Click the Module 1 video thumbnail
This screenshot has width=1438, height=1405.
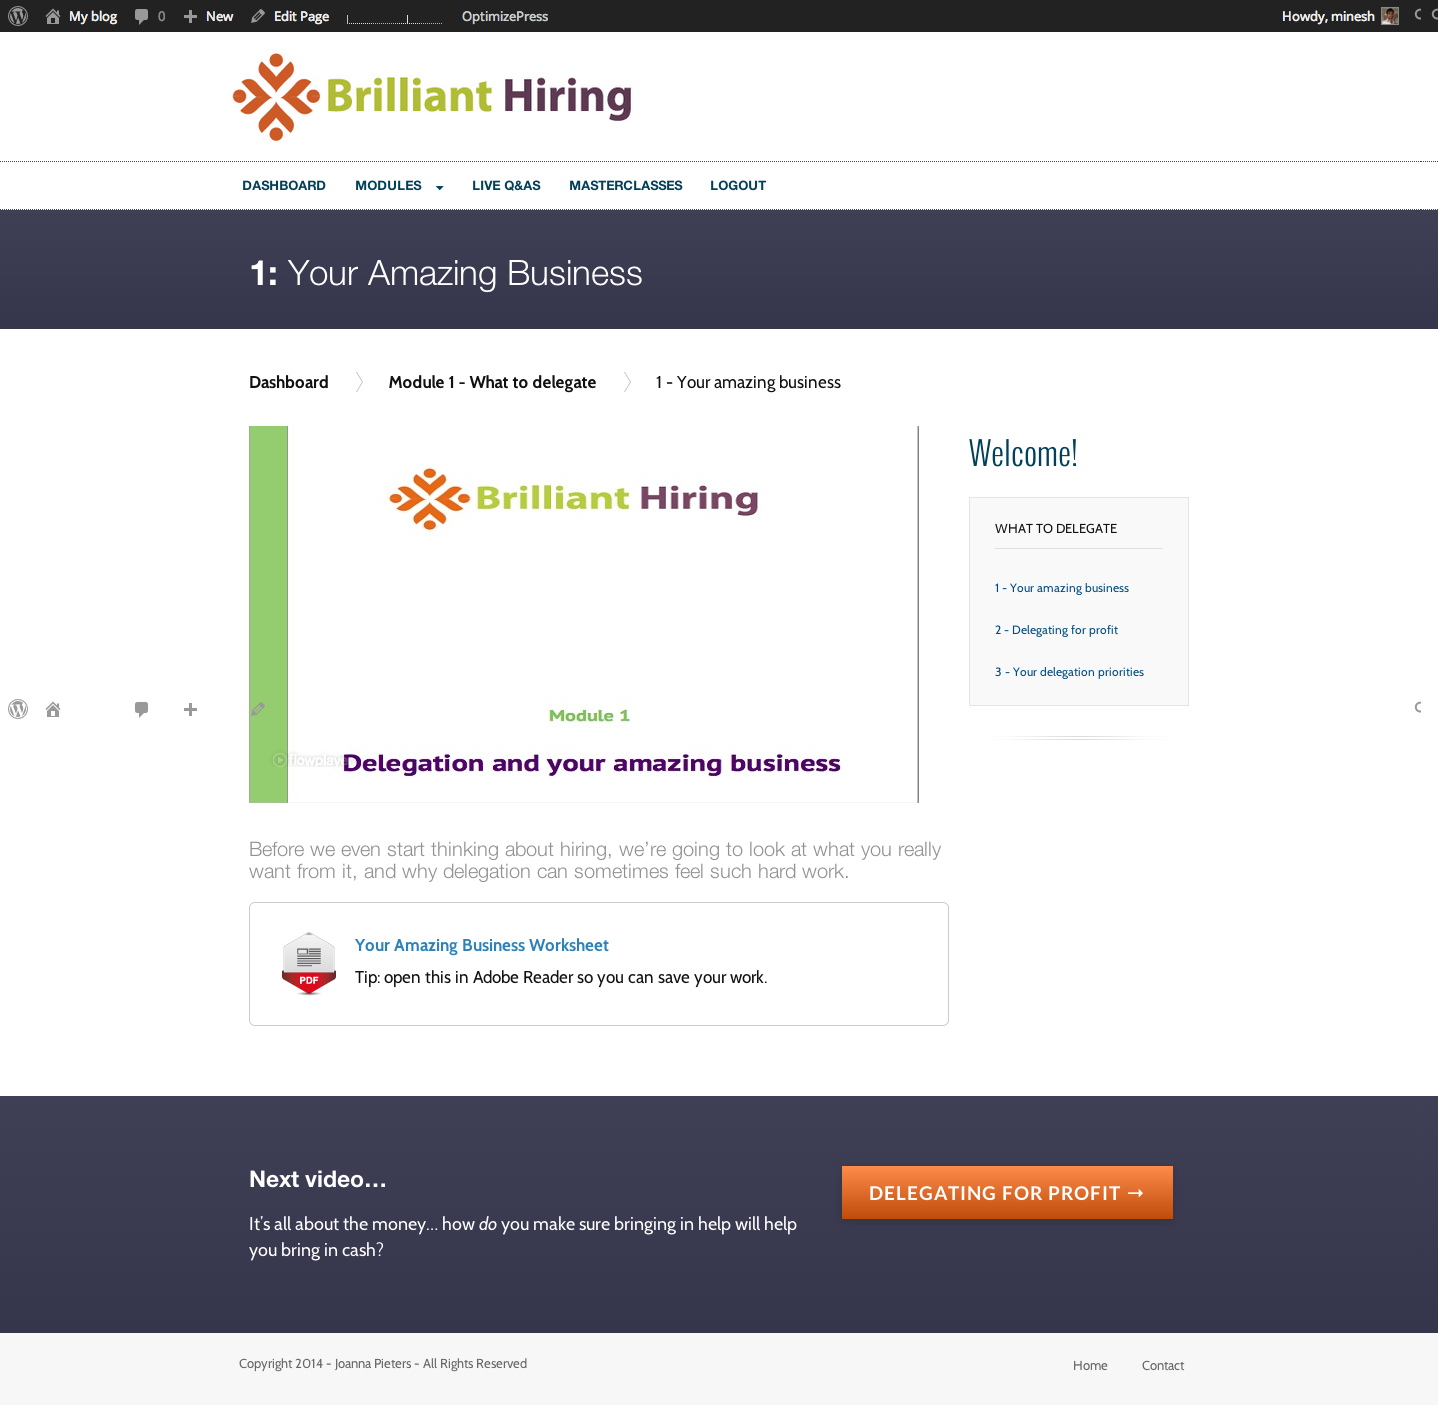(x=584, y=614)
